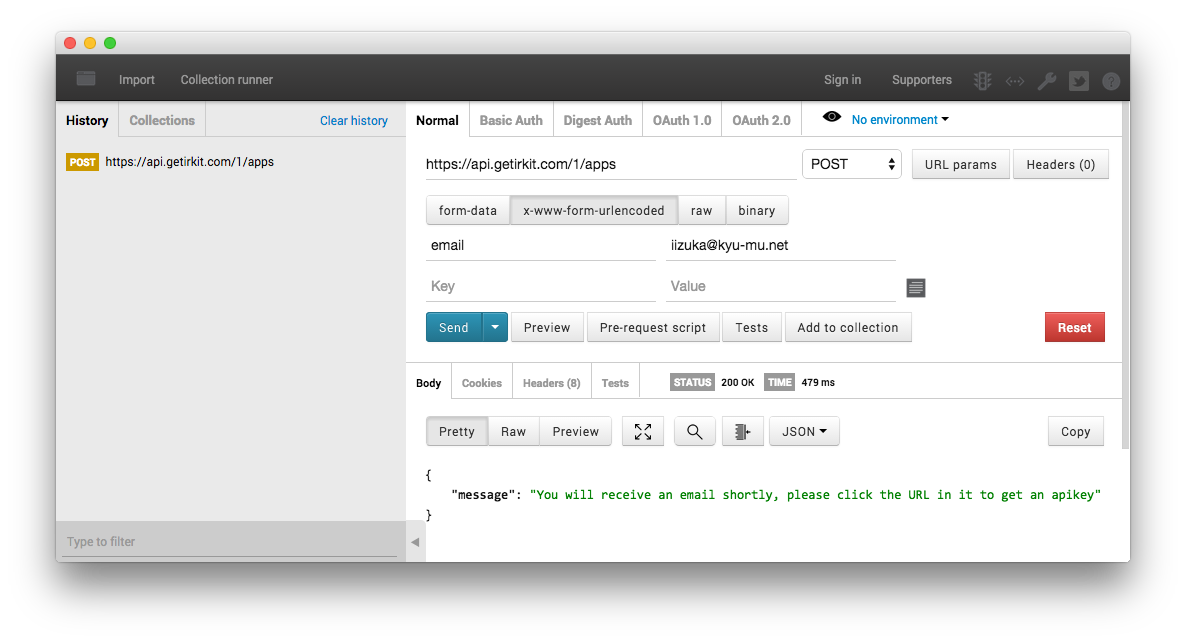Viewport: 1186px width, 642px height.
Task: Select the Raw response view
Action: click(513, 431)
